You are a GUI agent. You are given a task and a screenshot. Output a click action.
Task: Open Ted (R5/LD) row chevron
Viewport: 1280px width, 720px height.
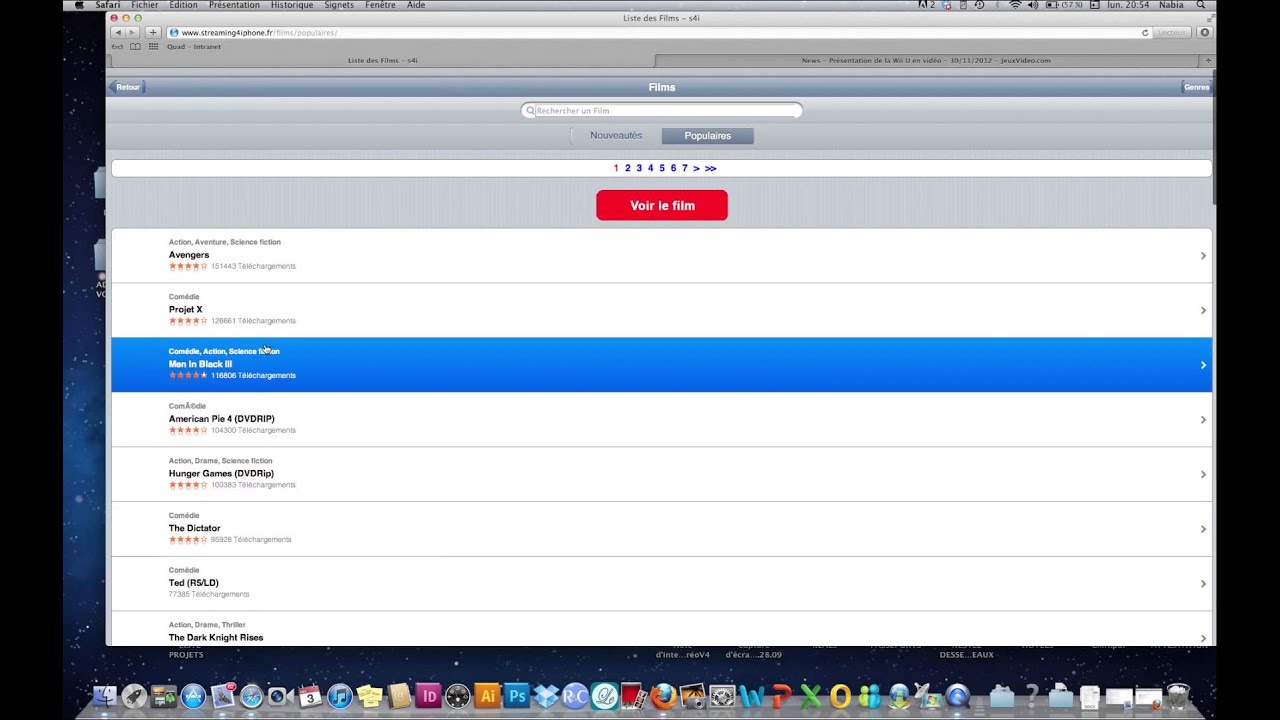pyautogui.click(x=1203, y=584)
